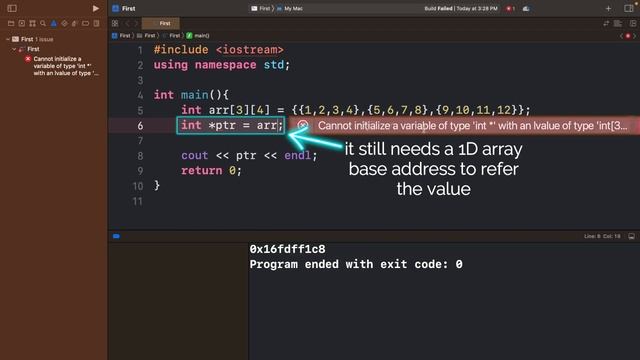
Task: Show the red error count badge
Action: coord(510,8)
